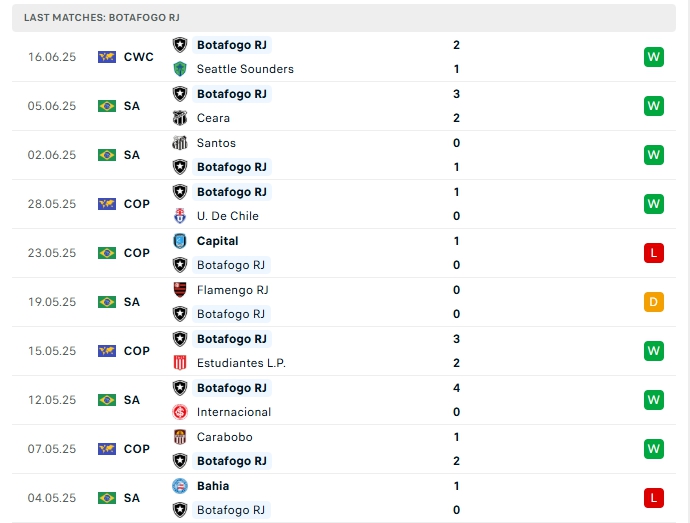This screenshot has width=690, height=523.
Task: Click the Internacional club crest icon
Action: 180,412
